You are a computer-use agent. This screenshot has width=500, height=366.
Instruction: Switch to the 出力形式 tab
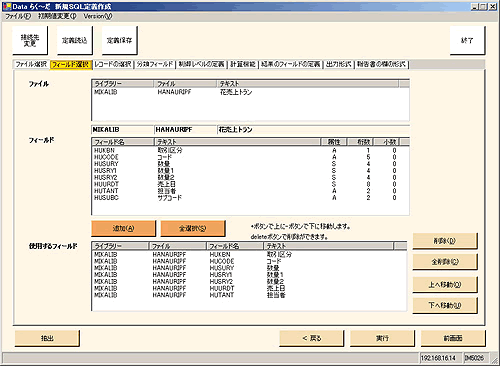coord(339,64)
